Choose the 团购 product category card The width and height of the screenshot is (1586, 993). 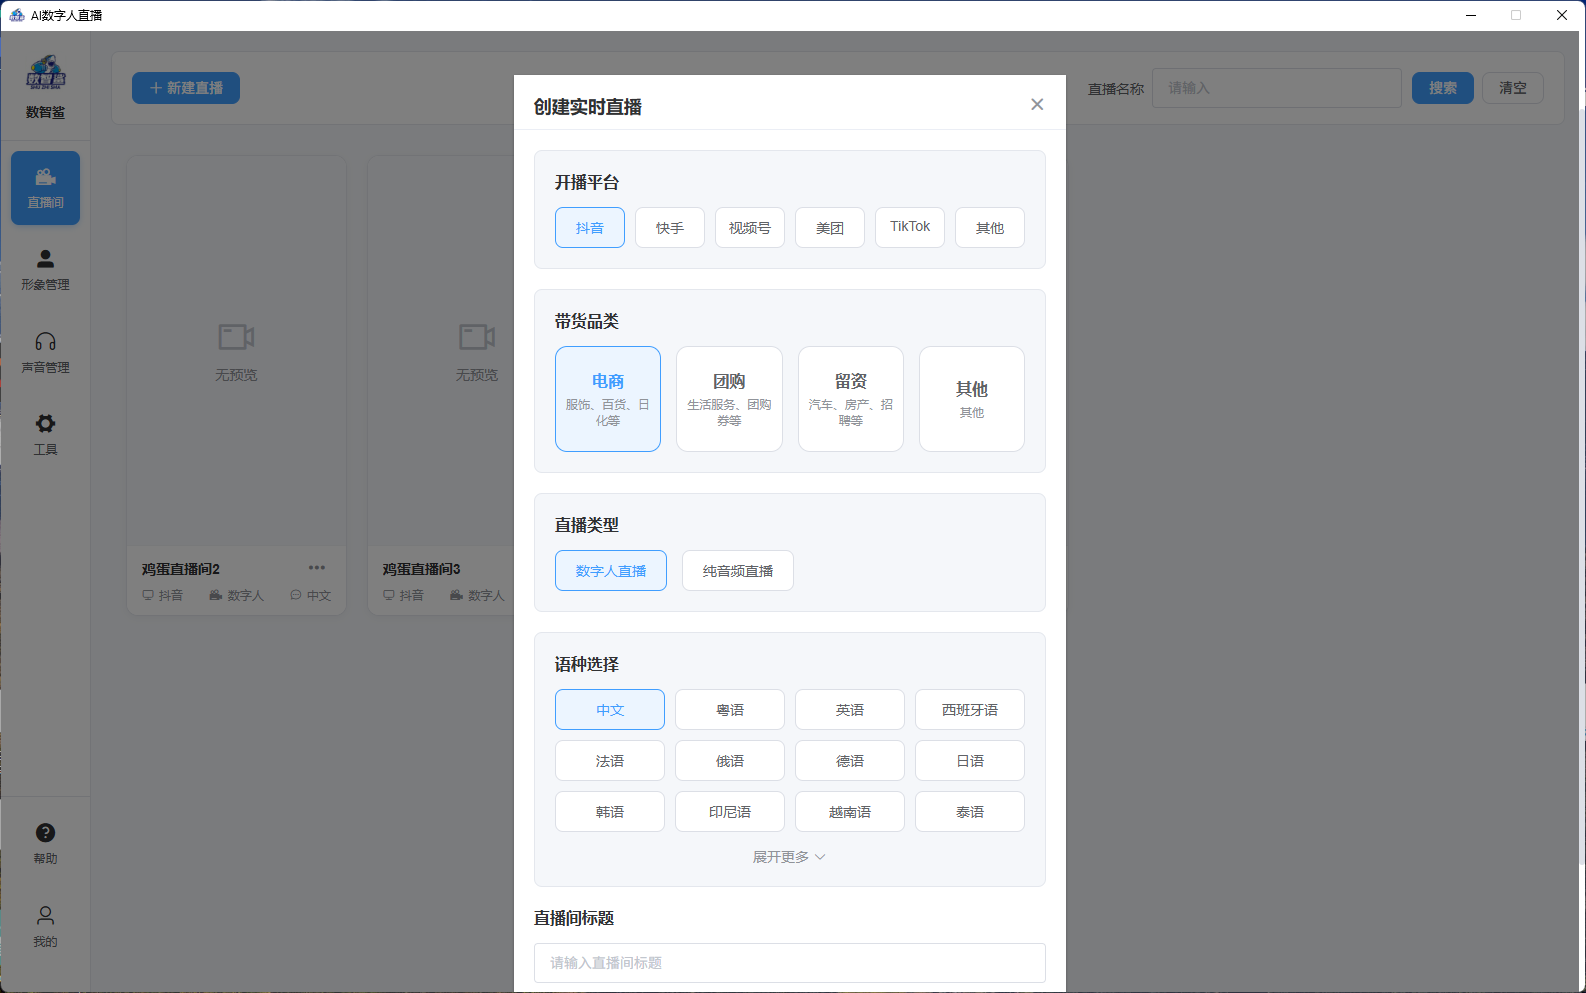[x=729, y=399]
